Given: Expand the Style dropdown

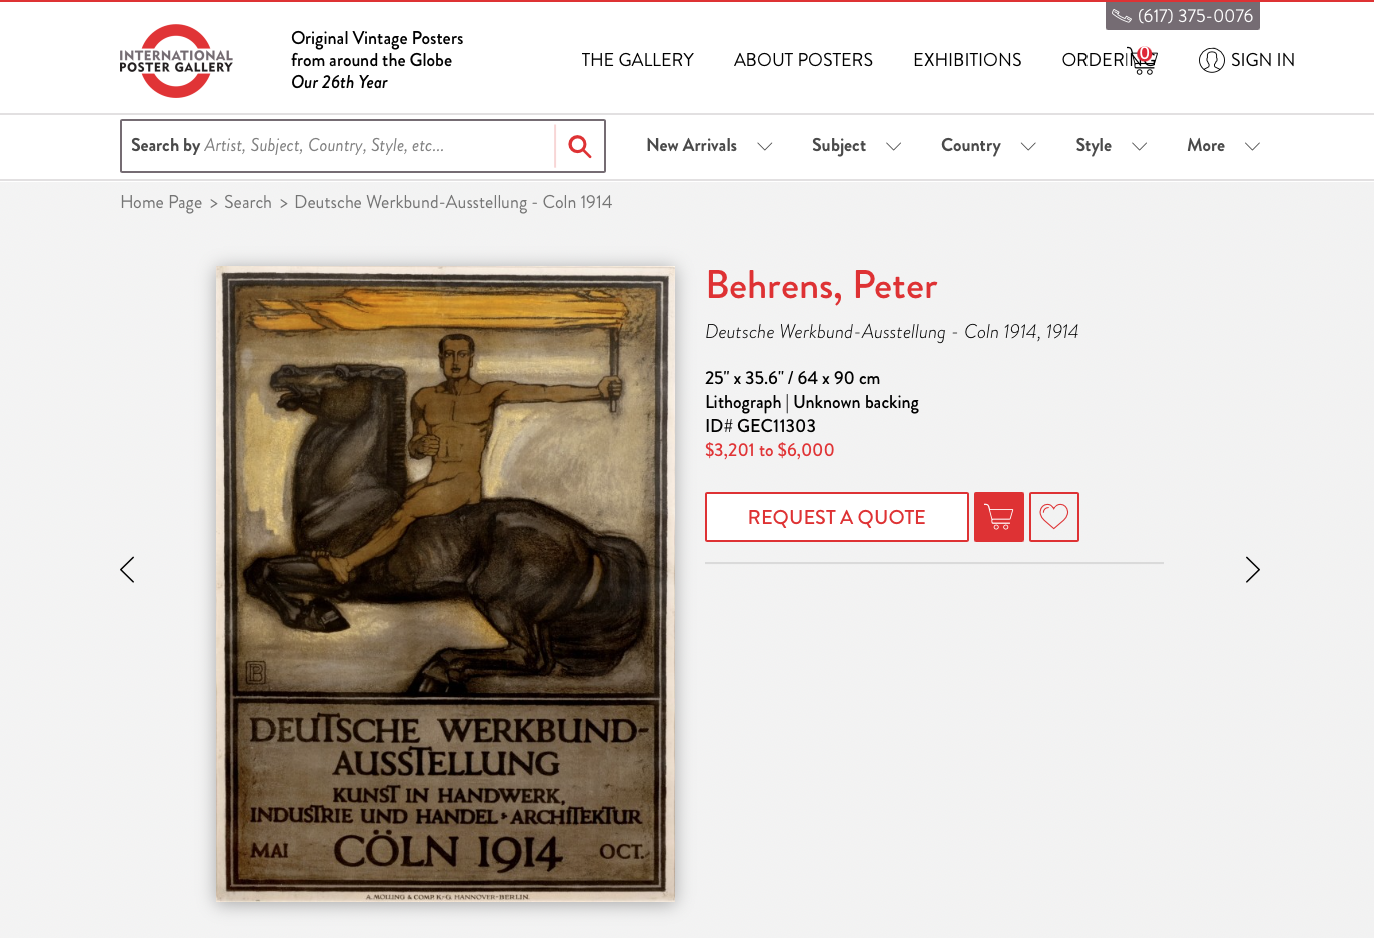Looking at the screenshot, I should coord(1111,146).
